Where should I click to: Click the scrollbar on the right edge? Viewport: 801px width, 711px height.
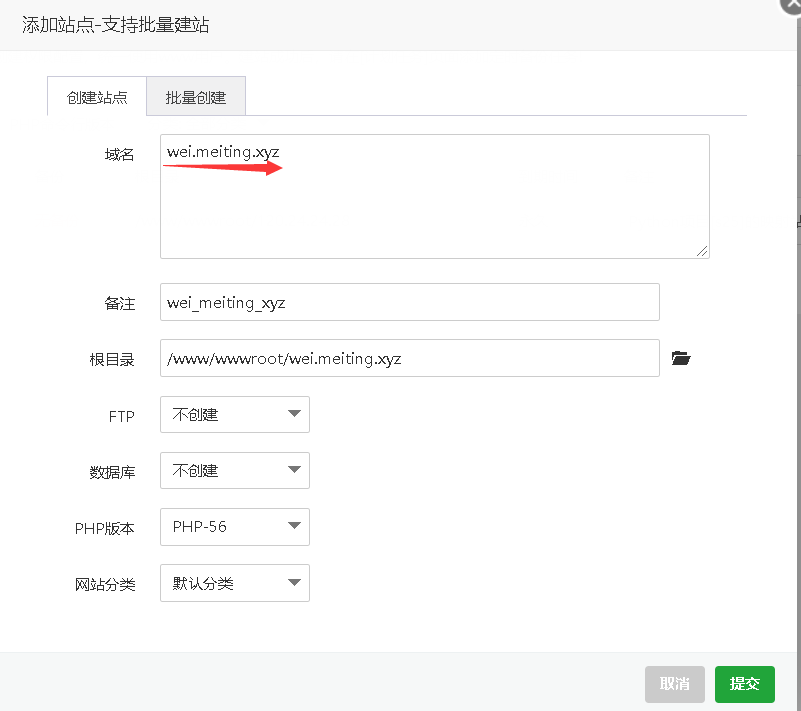point(796,220)
